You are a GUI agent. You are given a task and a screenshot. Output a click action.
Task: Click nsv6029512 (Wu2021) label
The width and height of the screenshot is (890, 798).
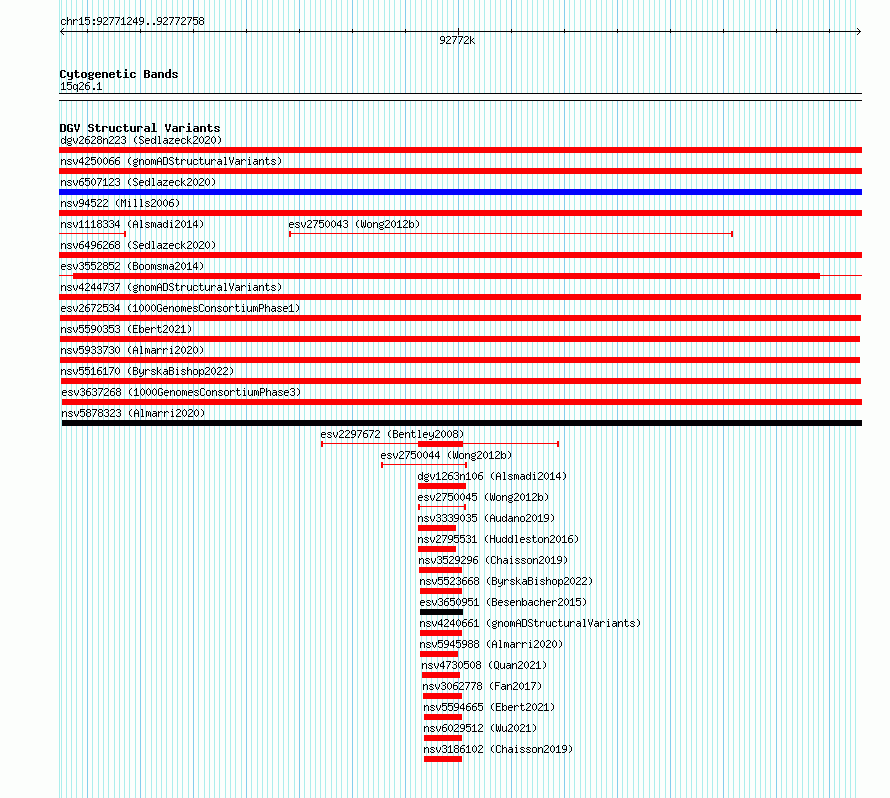(480, 728)
